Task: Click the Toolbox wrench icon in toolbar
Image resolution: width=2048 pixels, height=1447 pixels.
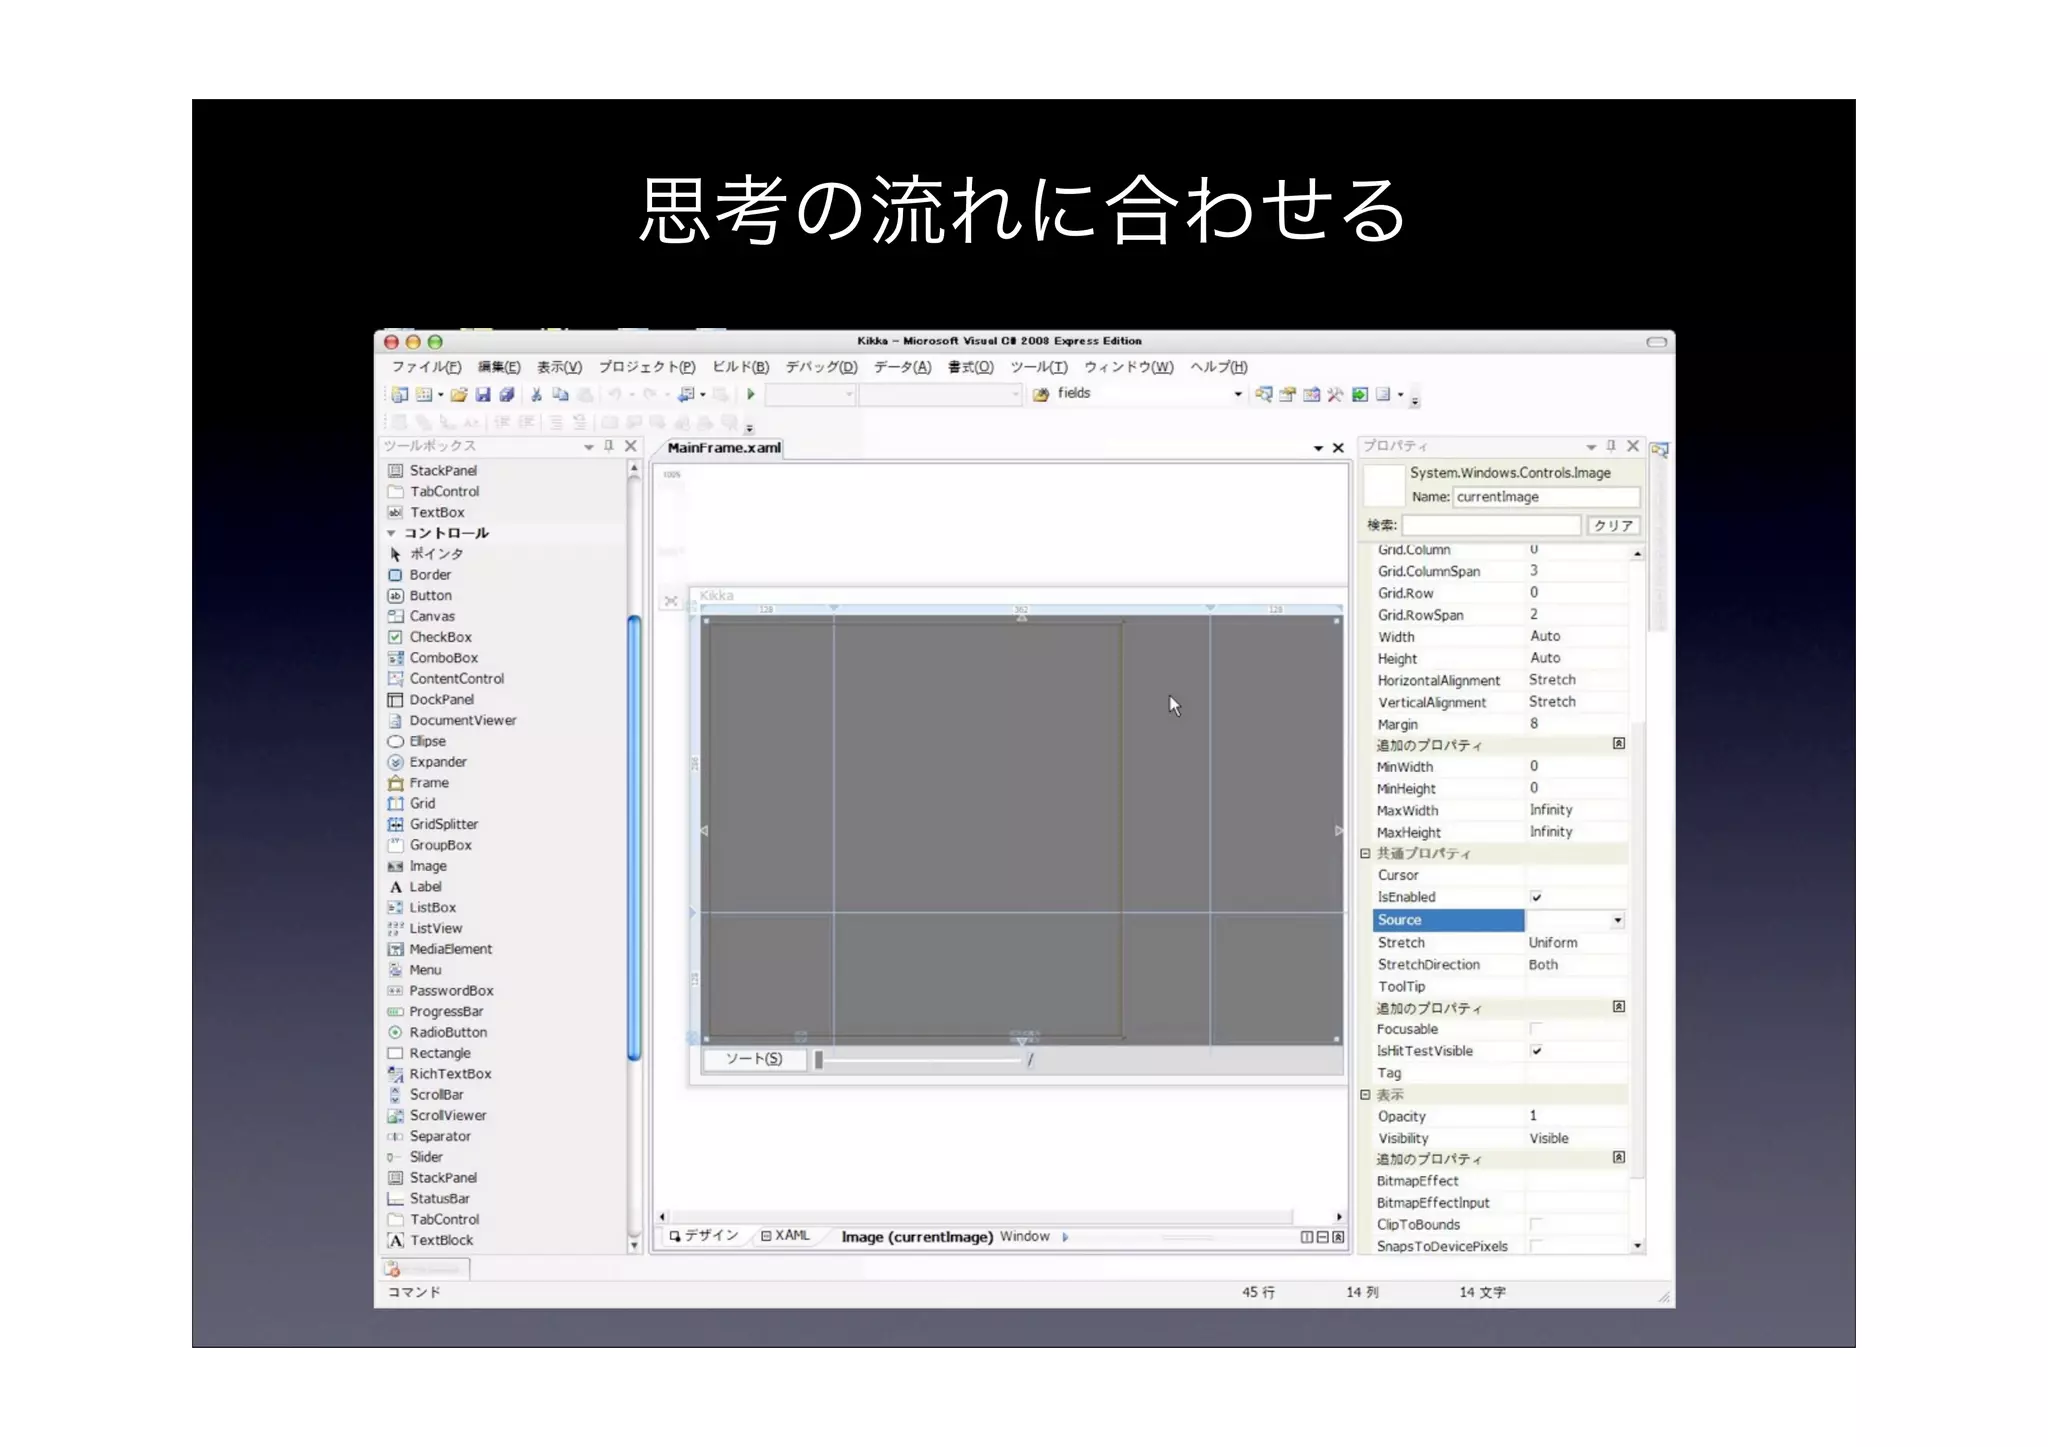Action: tap(1335, 394)
